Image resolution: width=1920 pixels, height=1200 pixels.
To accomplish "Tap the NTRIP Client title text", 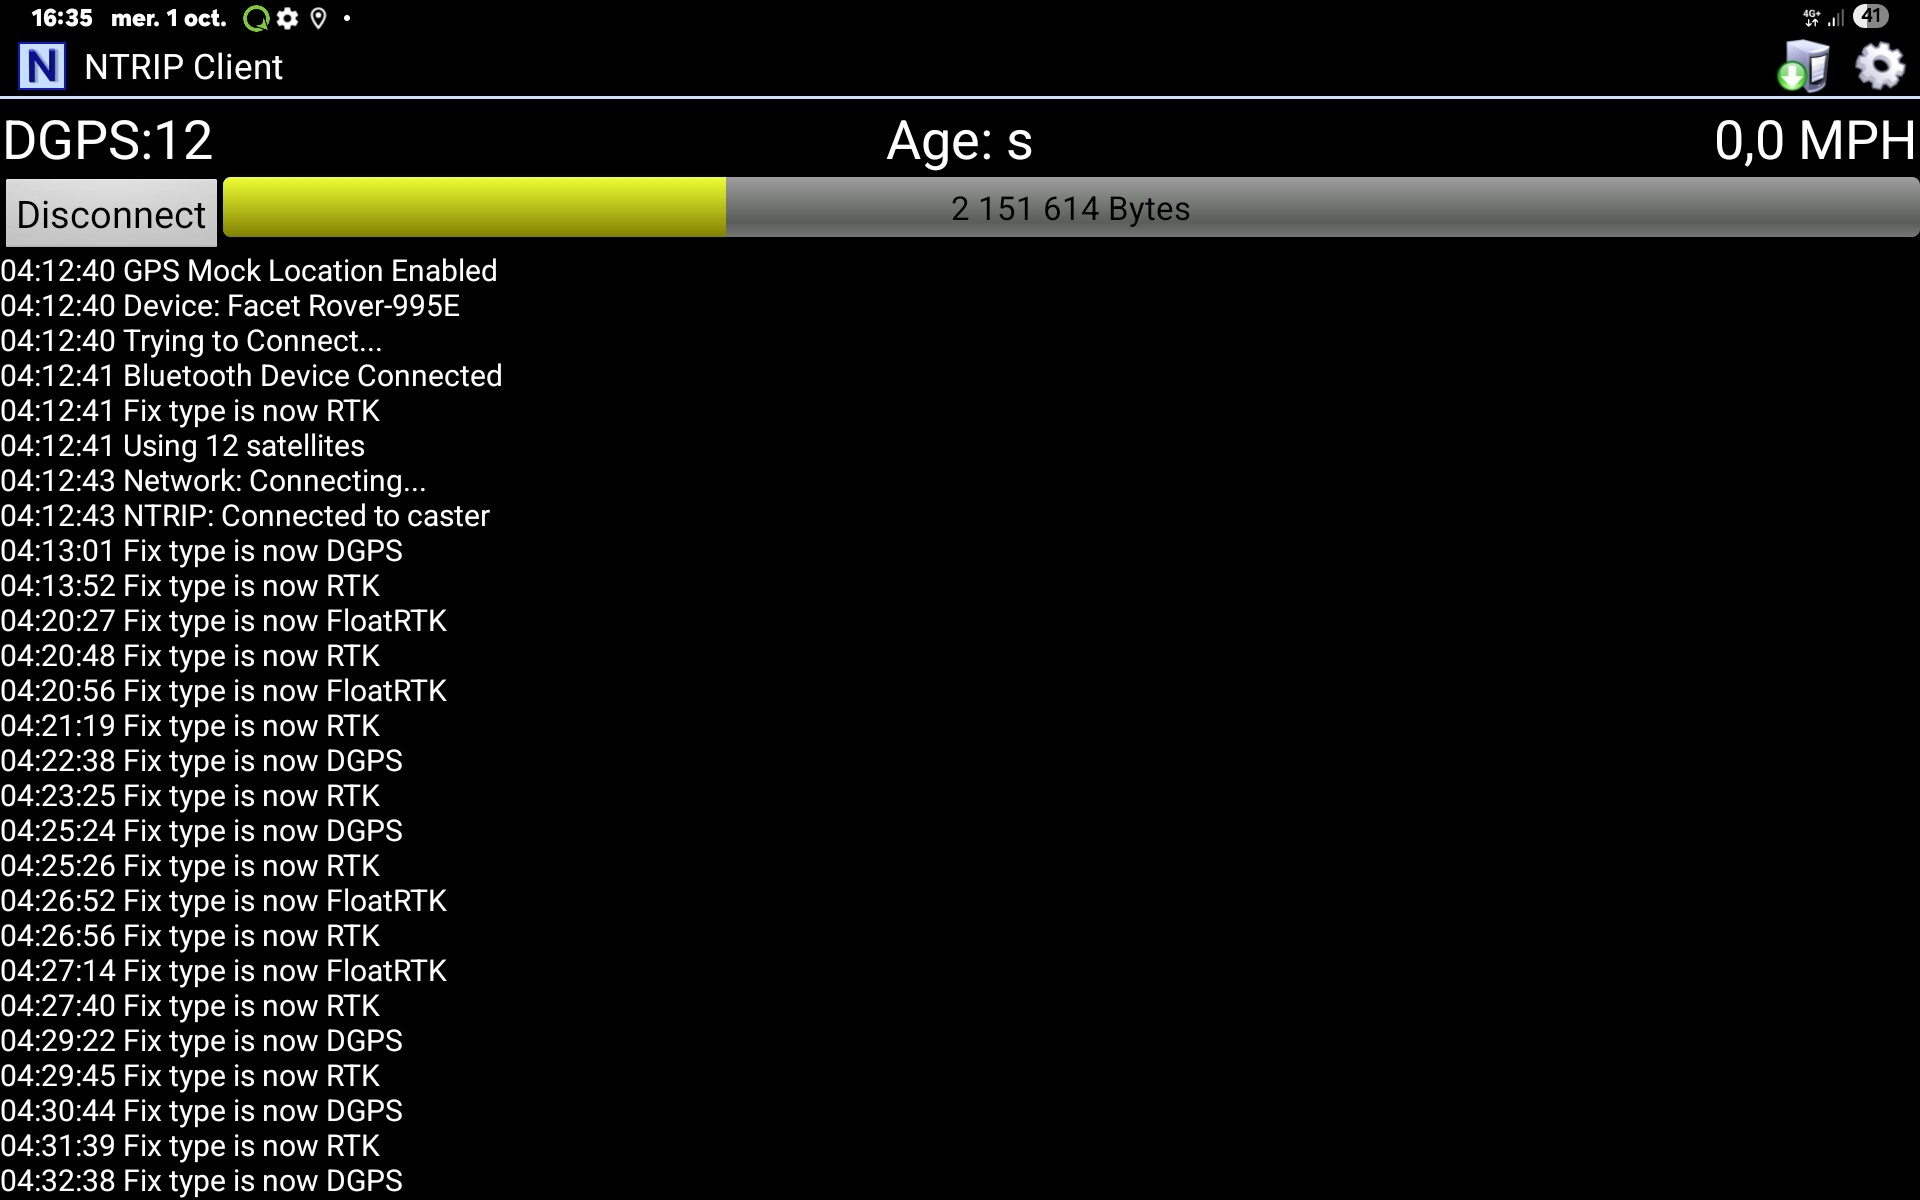I will (183, 67).
